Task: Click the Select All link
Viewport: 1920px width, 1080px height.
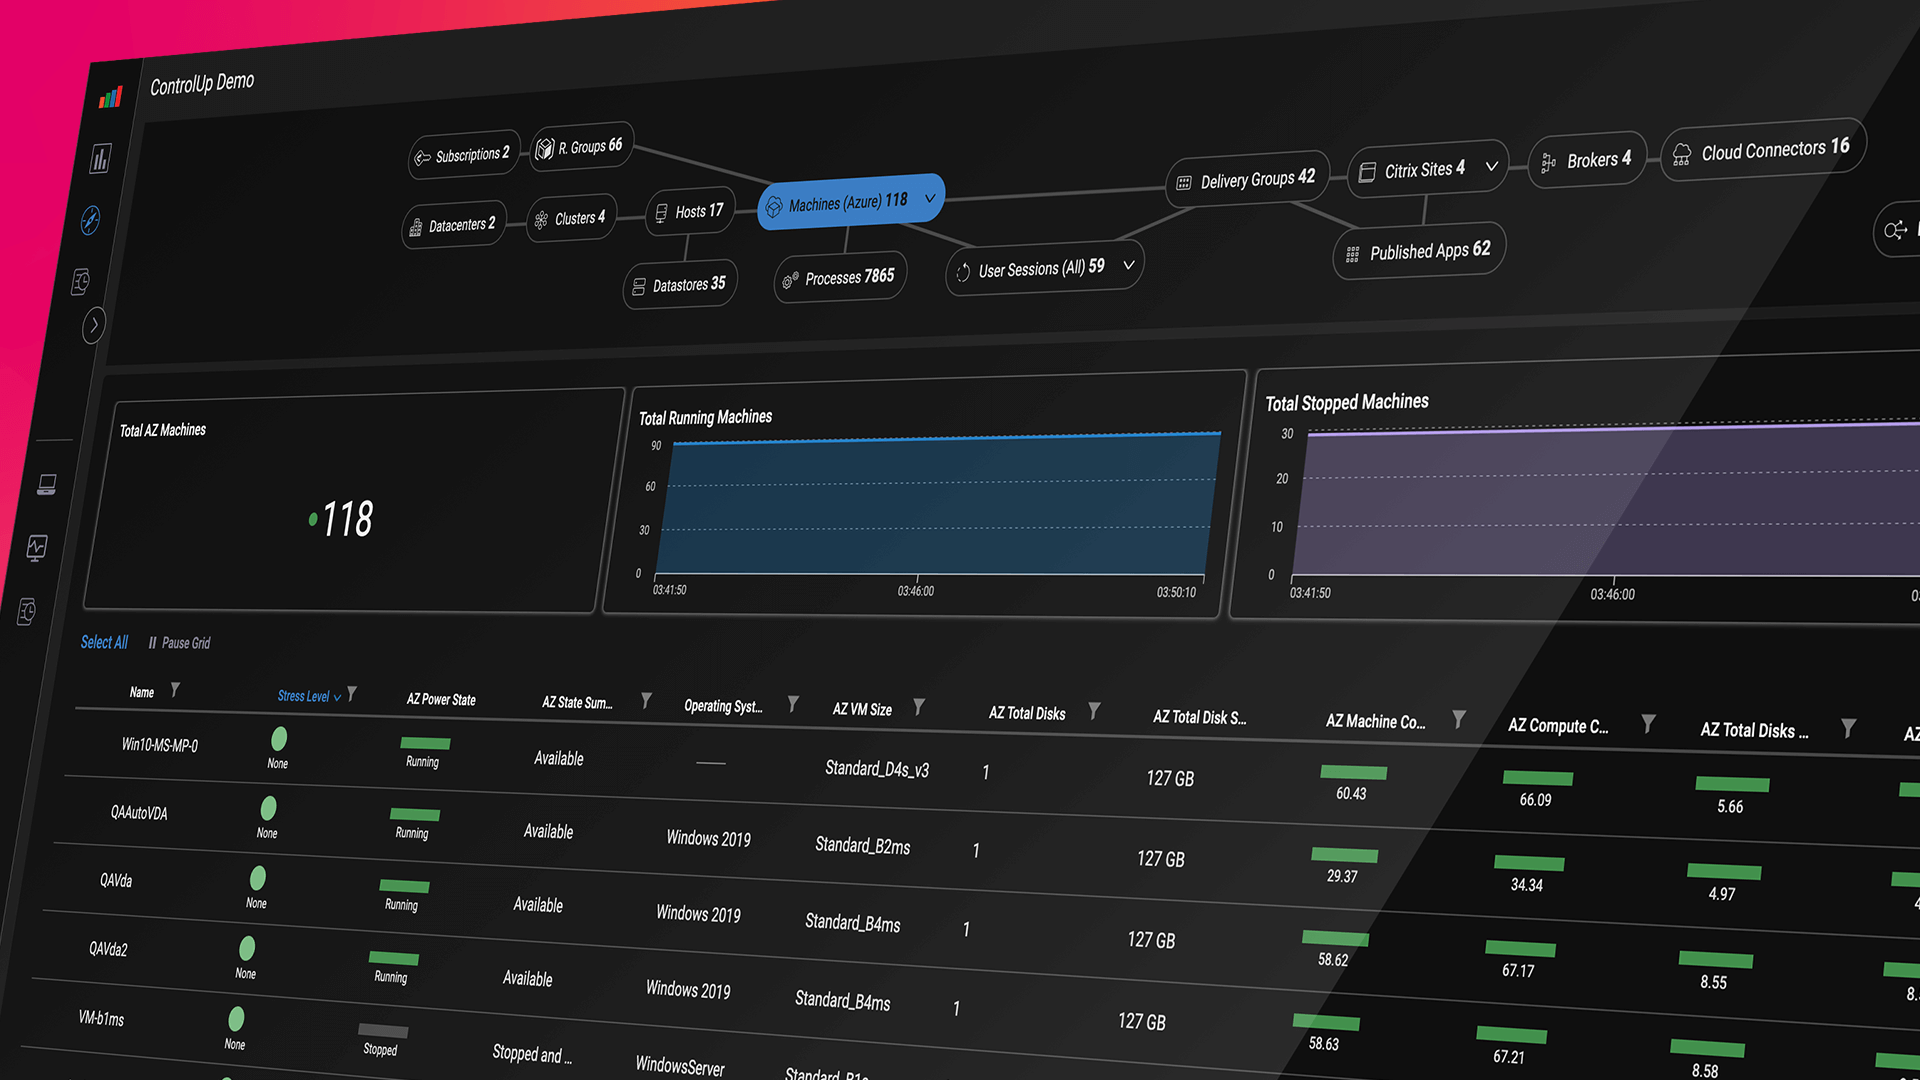Action: (x=104, y=642)
